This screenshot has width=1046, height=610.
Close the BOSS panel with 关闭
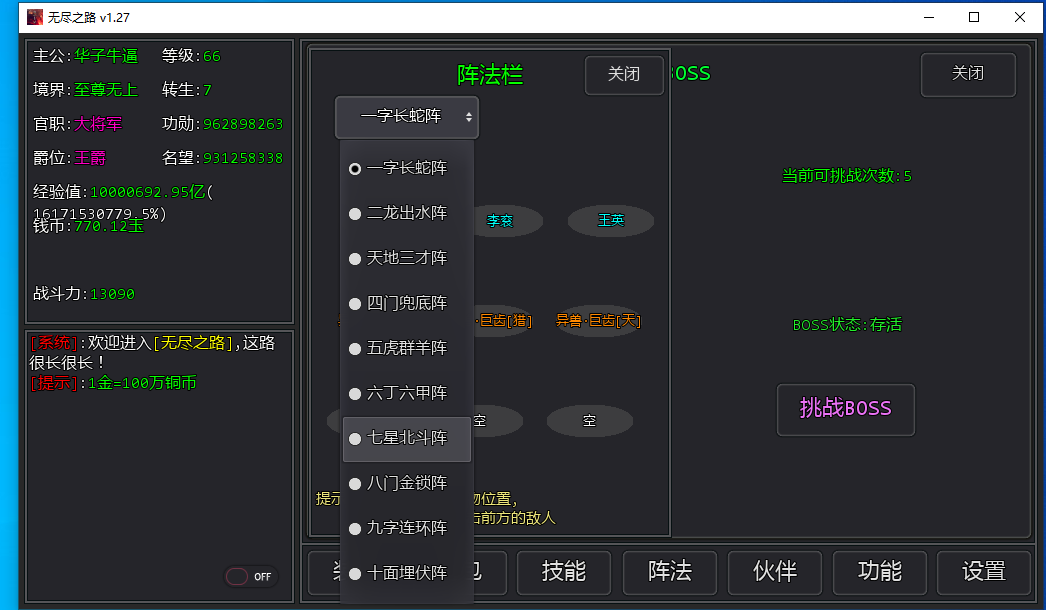967,74
